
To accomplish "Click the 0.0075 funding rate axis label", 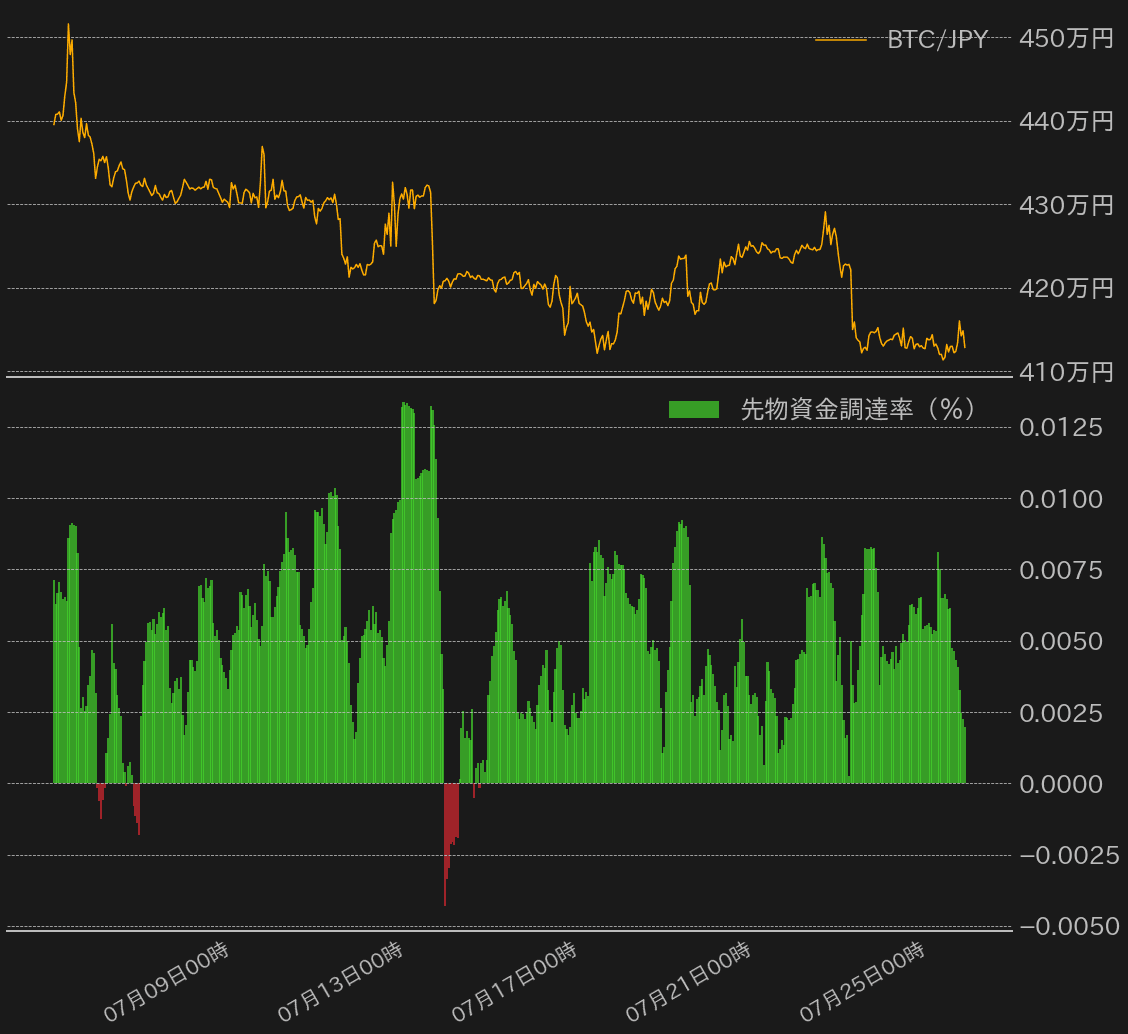I will 1060,571.
